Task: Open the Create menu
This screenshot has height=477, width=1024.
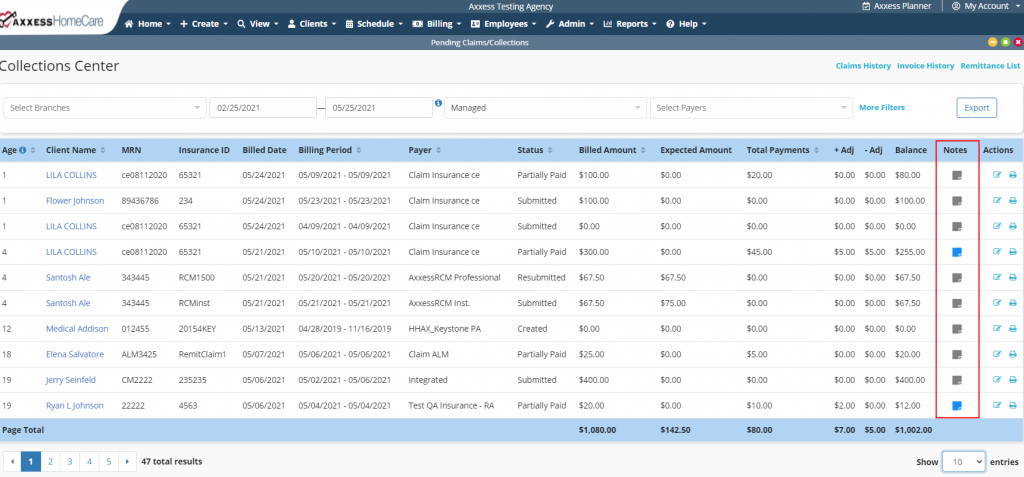Action: click(204, 24)
